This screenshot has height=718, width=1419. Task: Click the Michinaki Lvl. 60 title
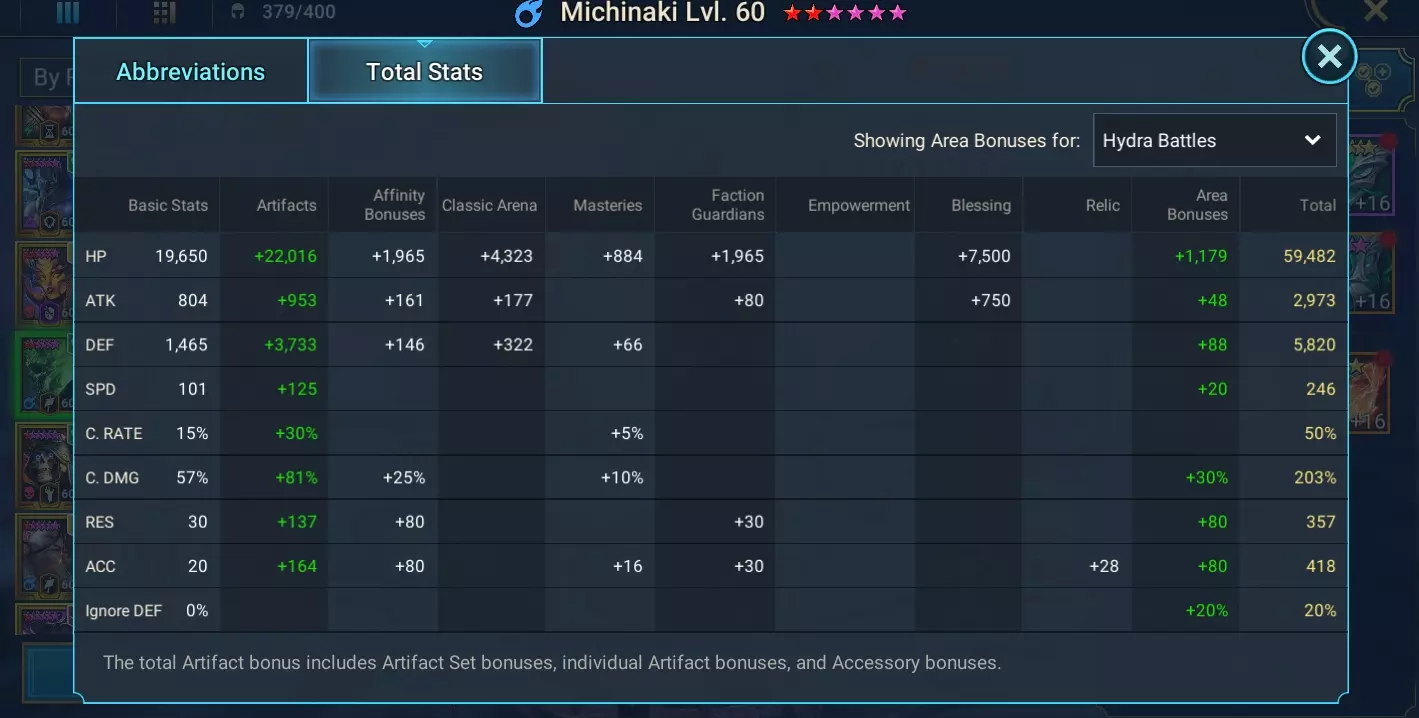(662, 13)
